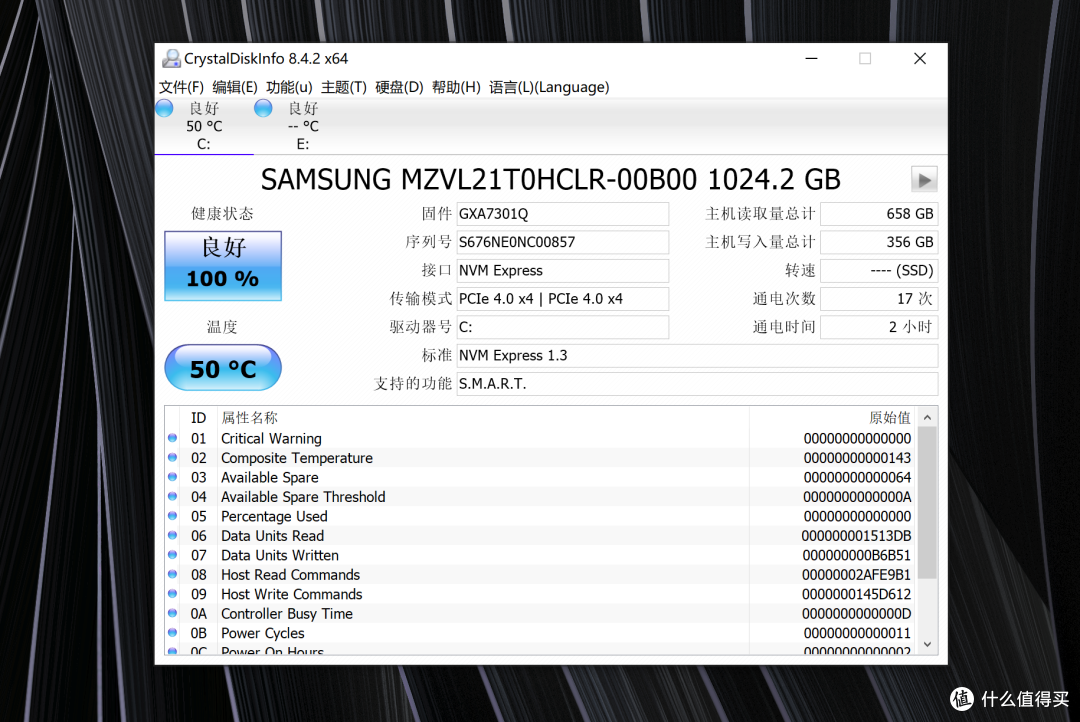Click status dot for Percentage Used row

pyautogui.click(x=172, y=515)
